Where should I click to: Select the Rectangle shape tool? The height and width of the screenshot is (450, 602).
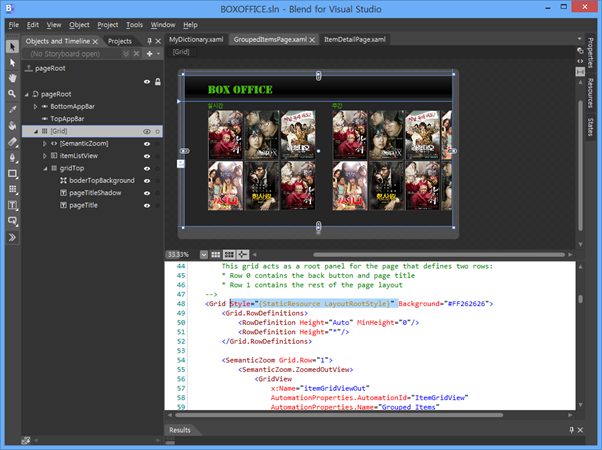[x=11, y=173]
